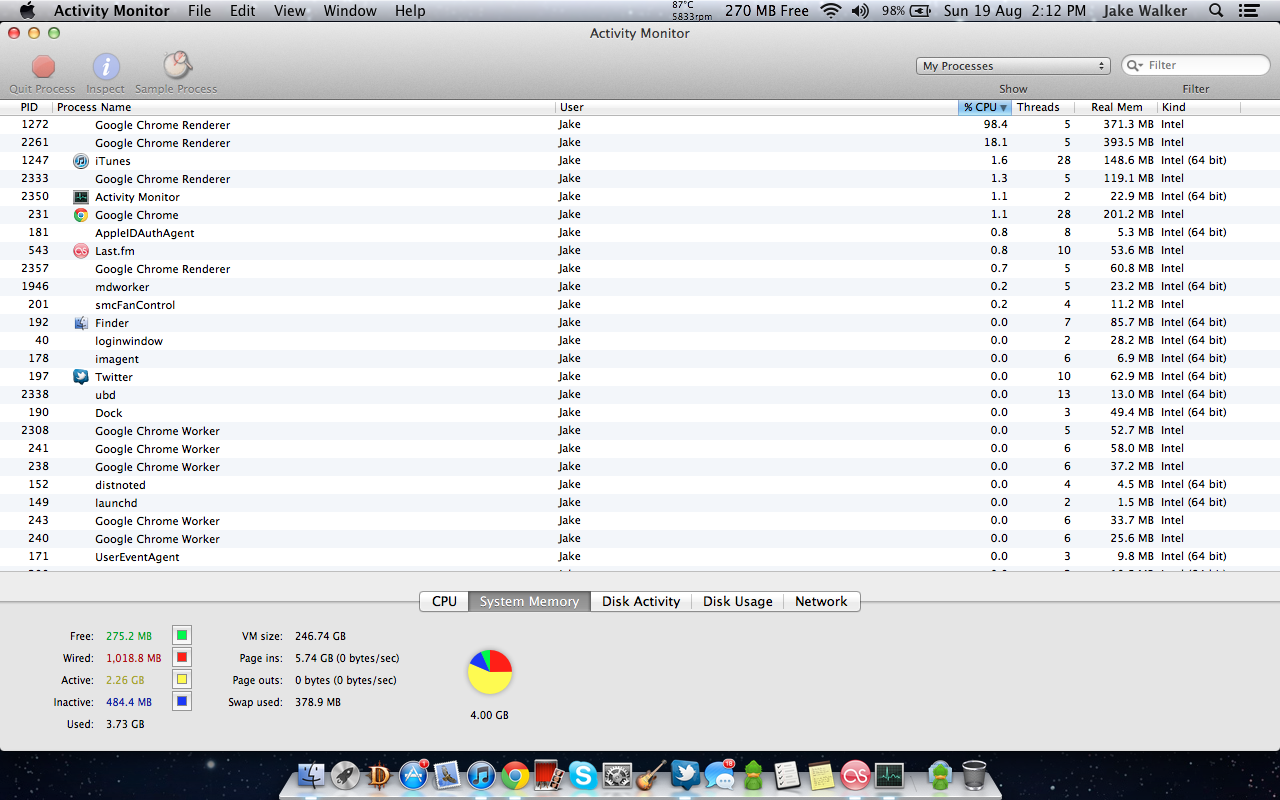Open the Trash in the Dock

974,775
